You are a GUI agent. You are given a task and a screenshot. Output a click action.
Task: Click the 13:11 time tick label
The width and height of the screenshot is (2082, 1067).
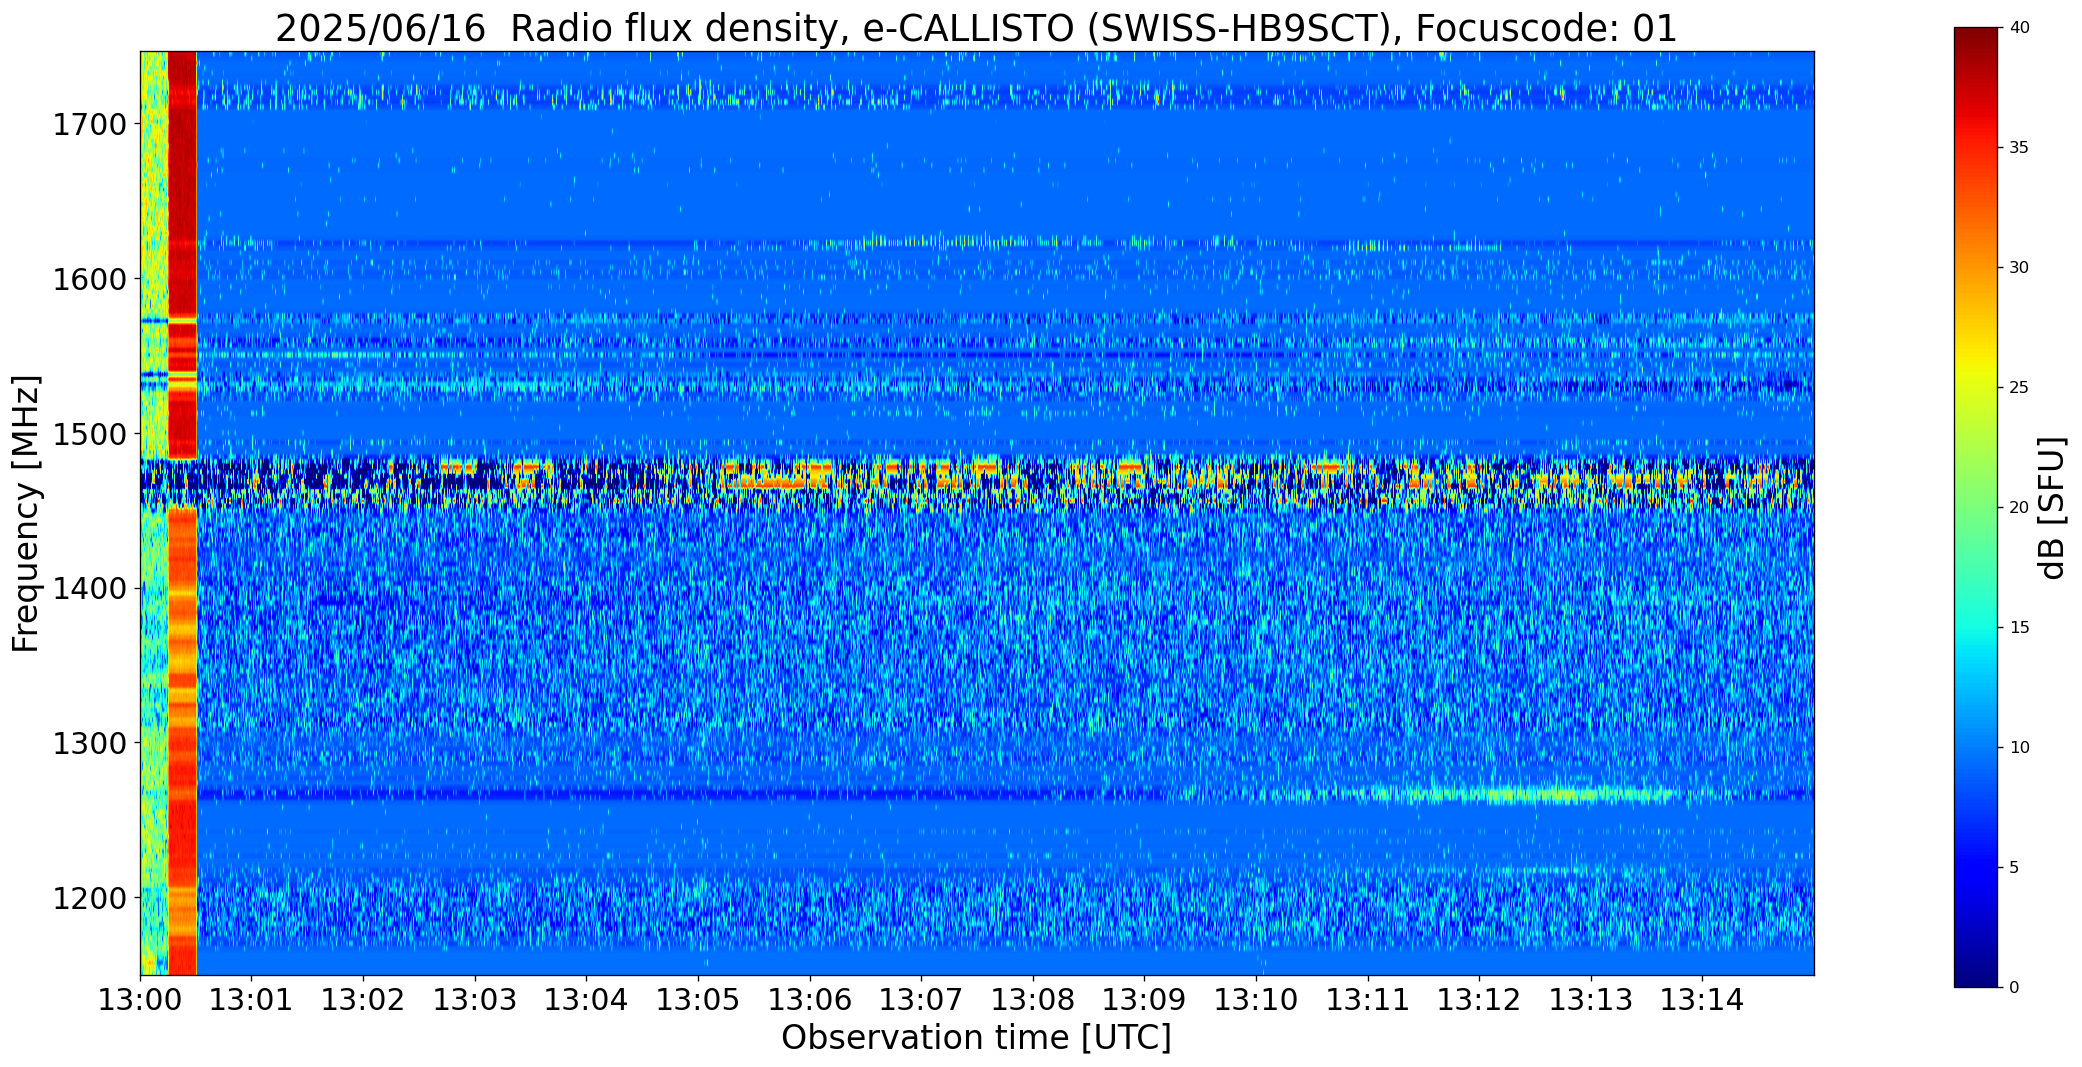pos(1368,1000)
